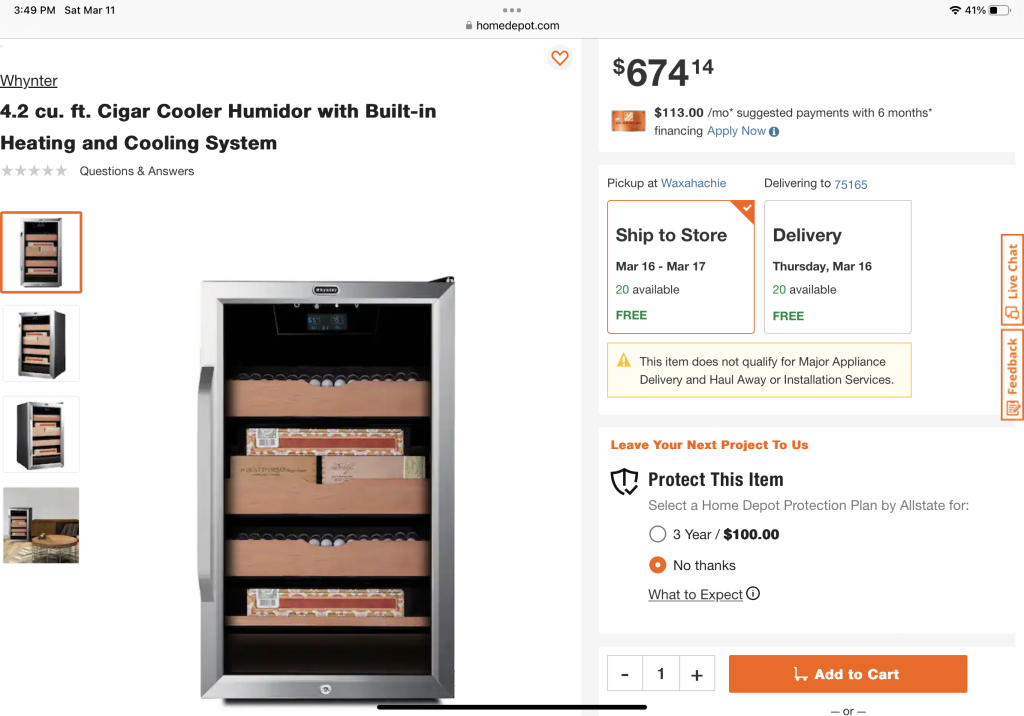Screen dimensions: 1024x716
Task: Save item with heart favorite icon
Action: tap(560, 58)
